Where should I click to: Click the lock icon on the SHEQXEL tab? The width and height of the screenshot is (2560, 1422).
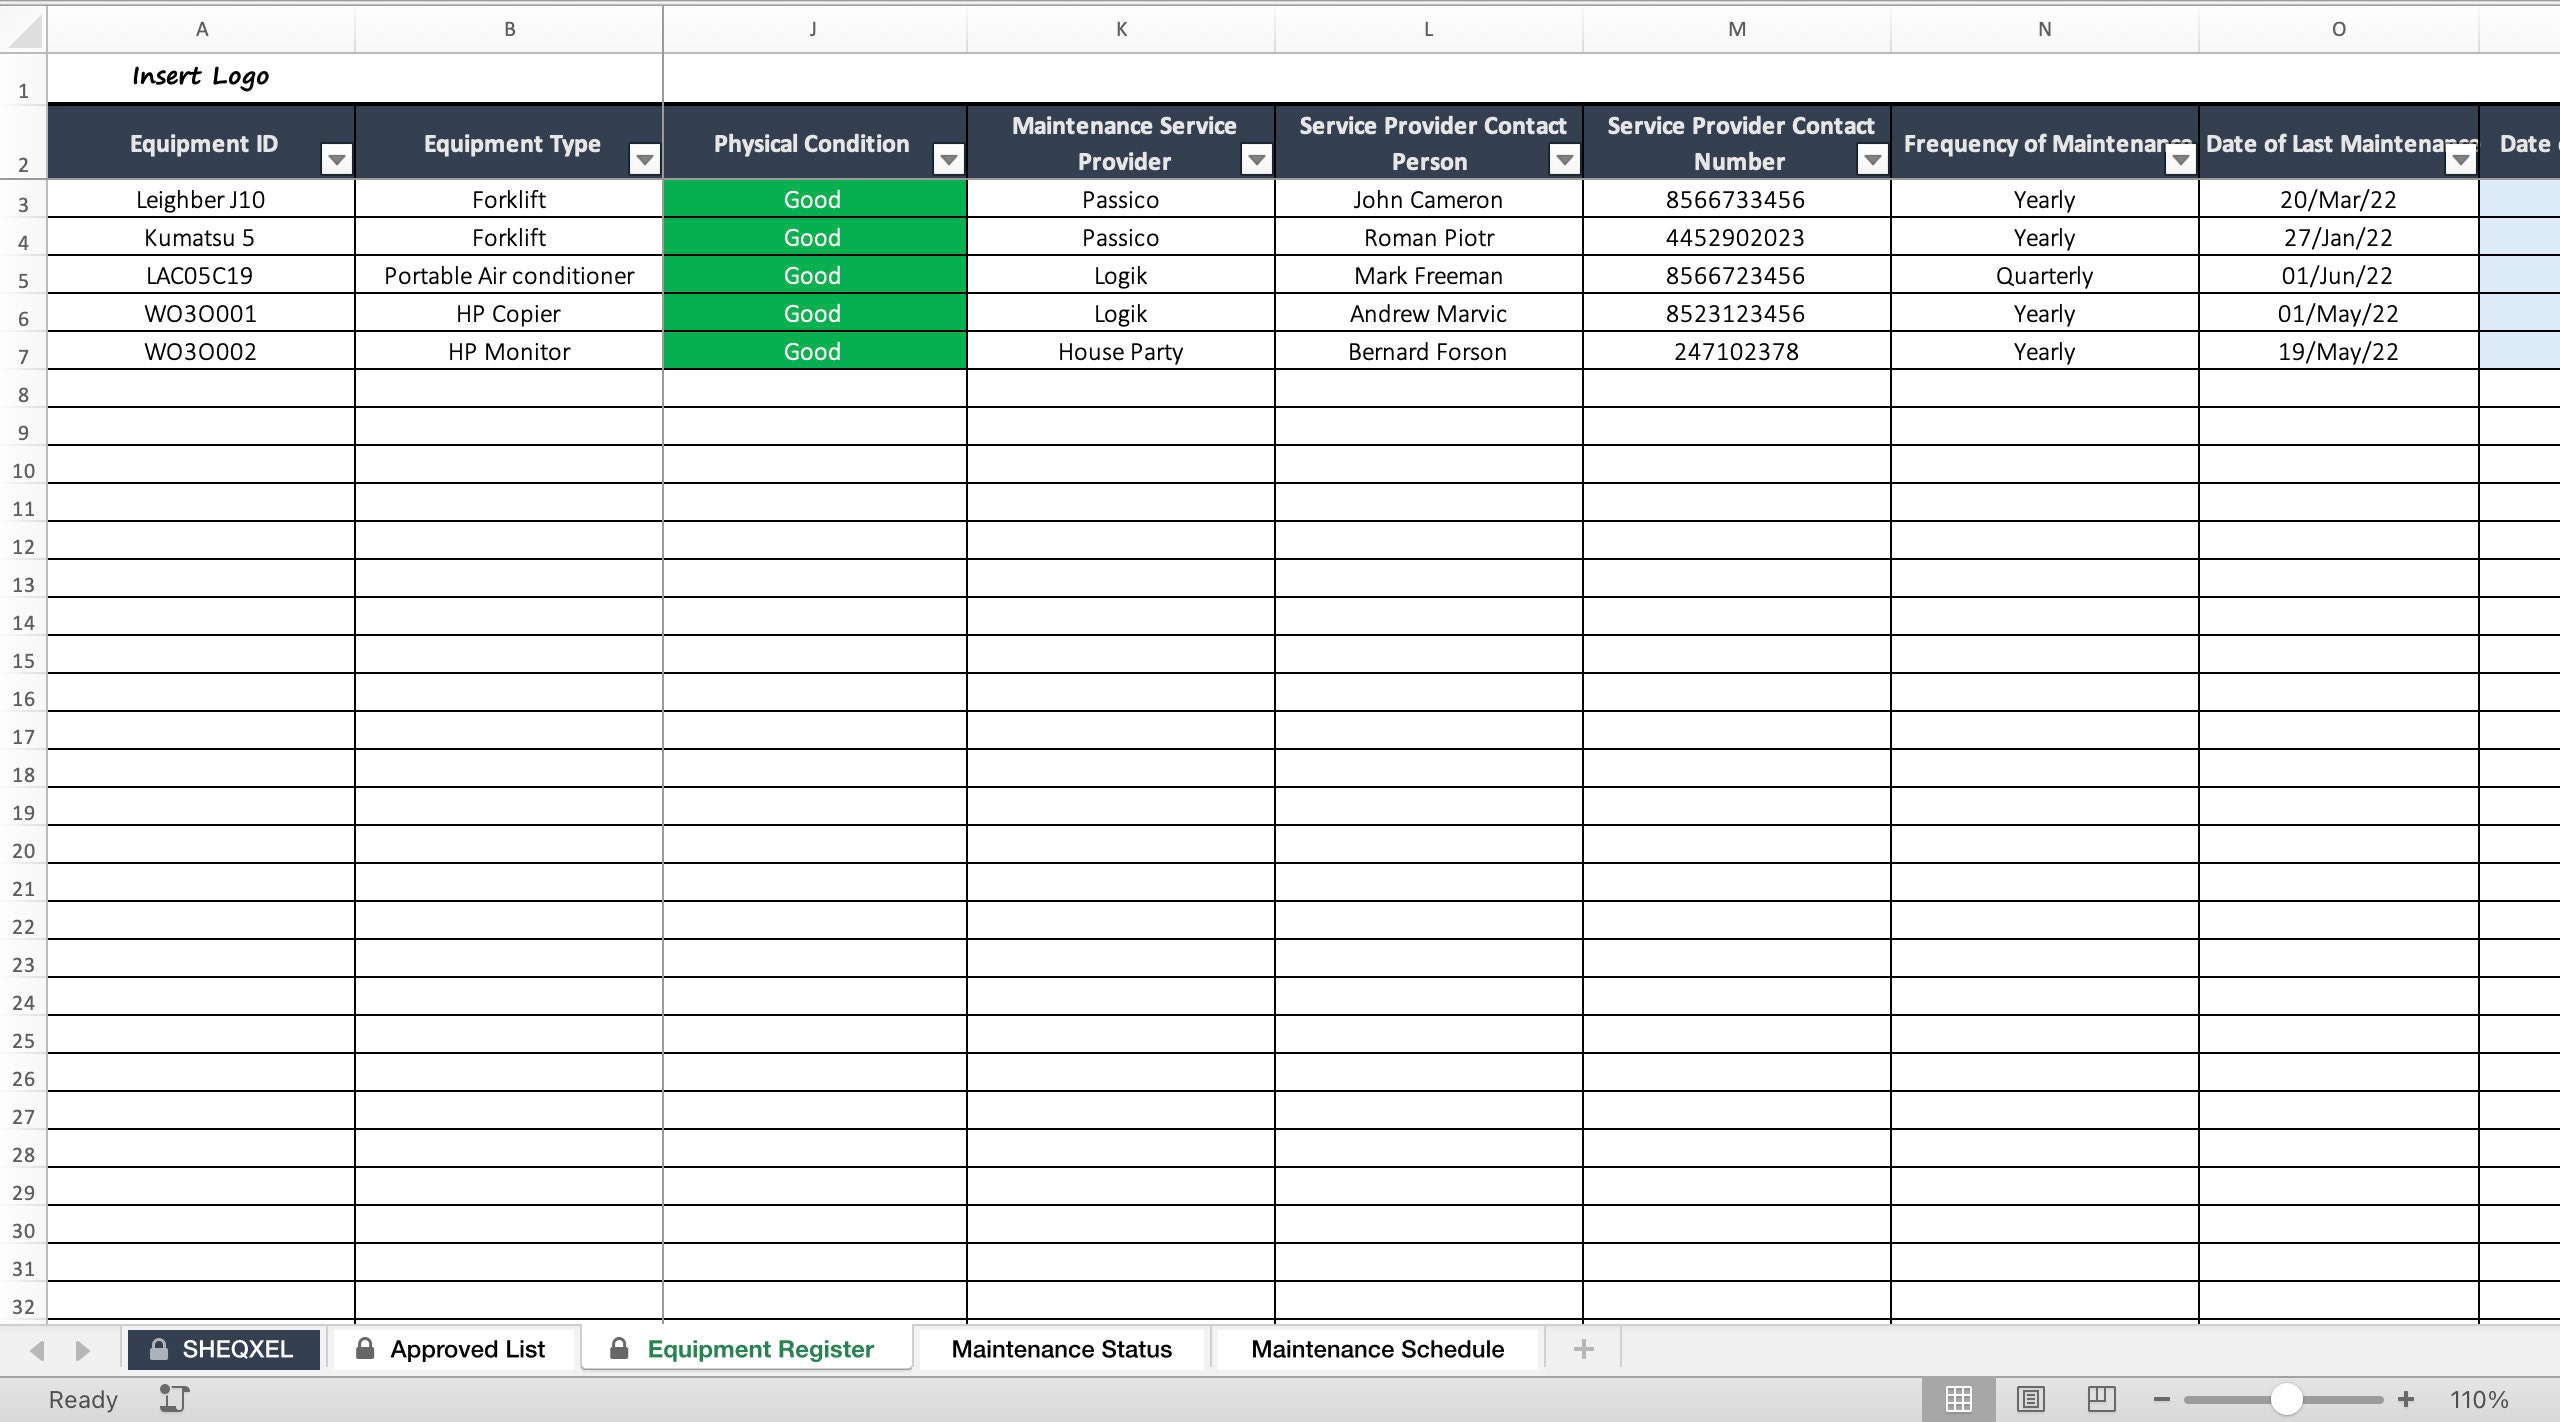(x=159, y=1348)
